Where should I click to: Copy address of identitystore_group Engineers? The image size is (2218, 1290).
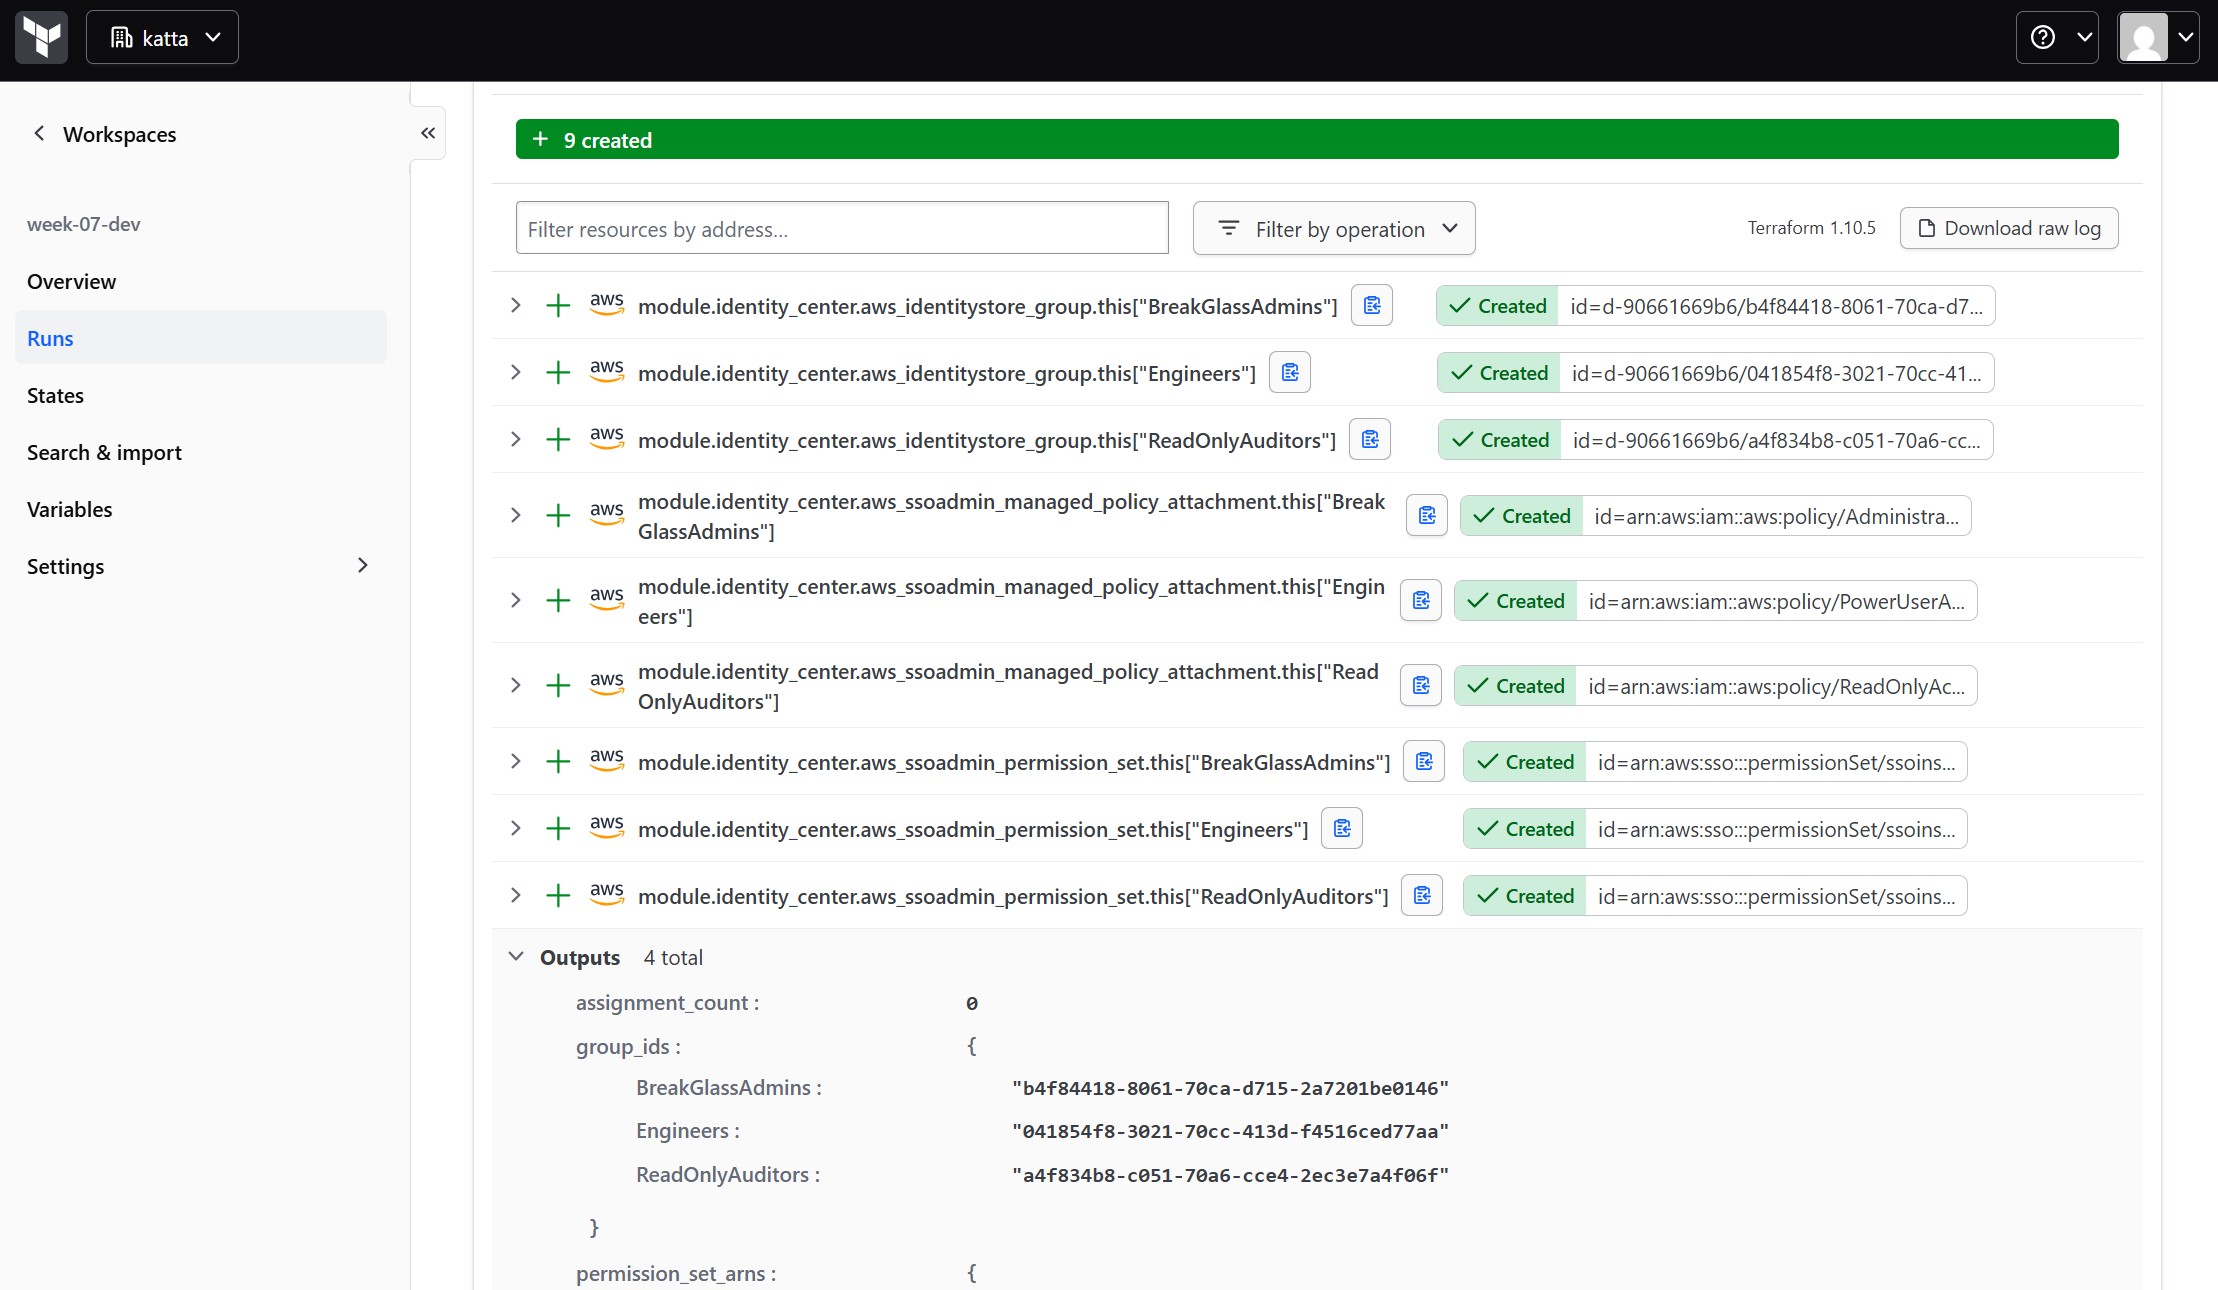tap(1290, 372)
